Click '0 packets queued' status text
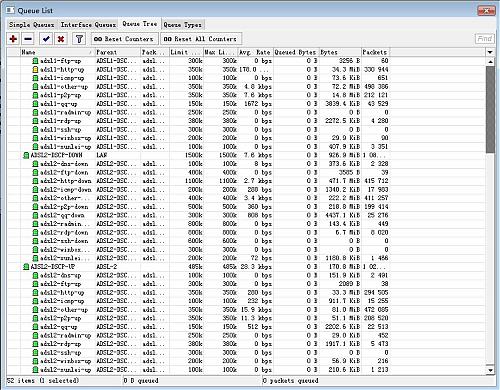Screen dimensions: 500x390 click(291, 381)
